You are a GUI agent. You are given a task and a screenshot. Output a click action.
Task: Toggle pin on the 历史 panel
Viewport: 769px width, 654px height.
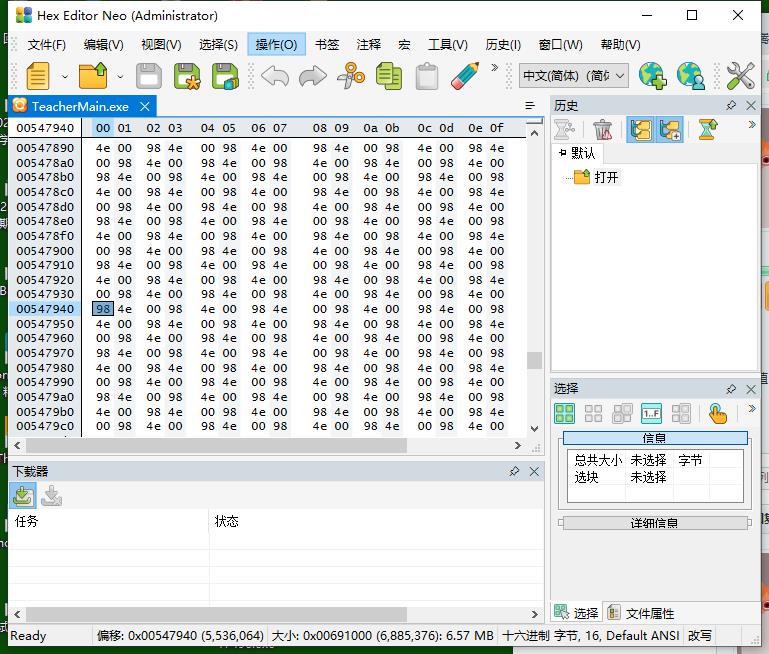click(x=731, y=105)
